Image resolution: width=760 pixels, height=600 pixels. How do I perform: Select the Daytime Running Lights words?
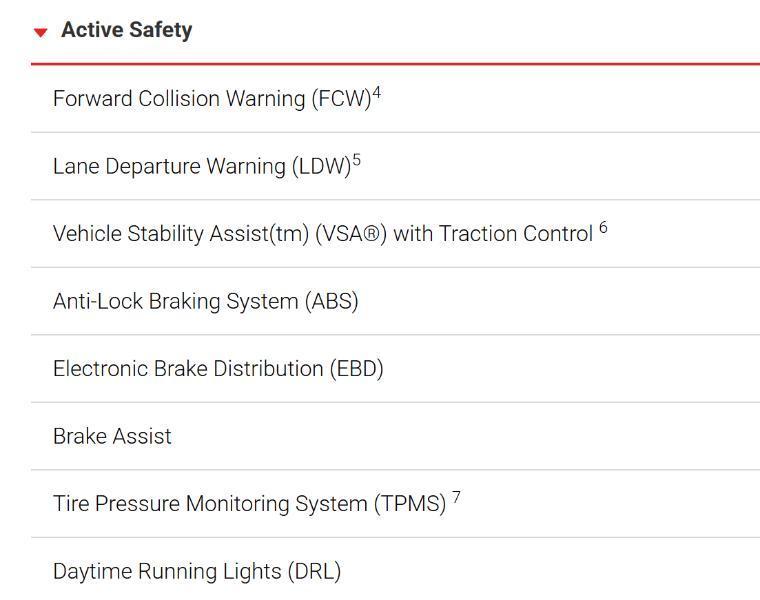167,572
